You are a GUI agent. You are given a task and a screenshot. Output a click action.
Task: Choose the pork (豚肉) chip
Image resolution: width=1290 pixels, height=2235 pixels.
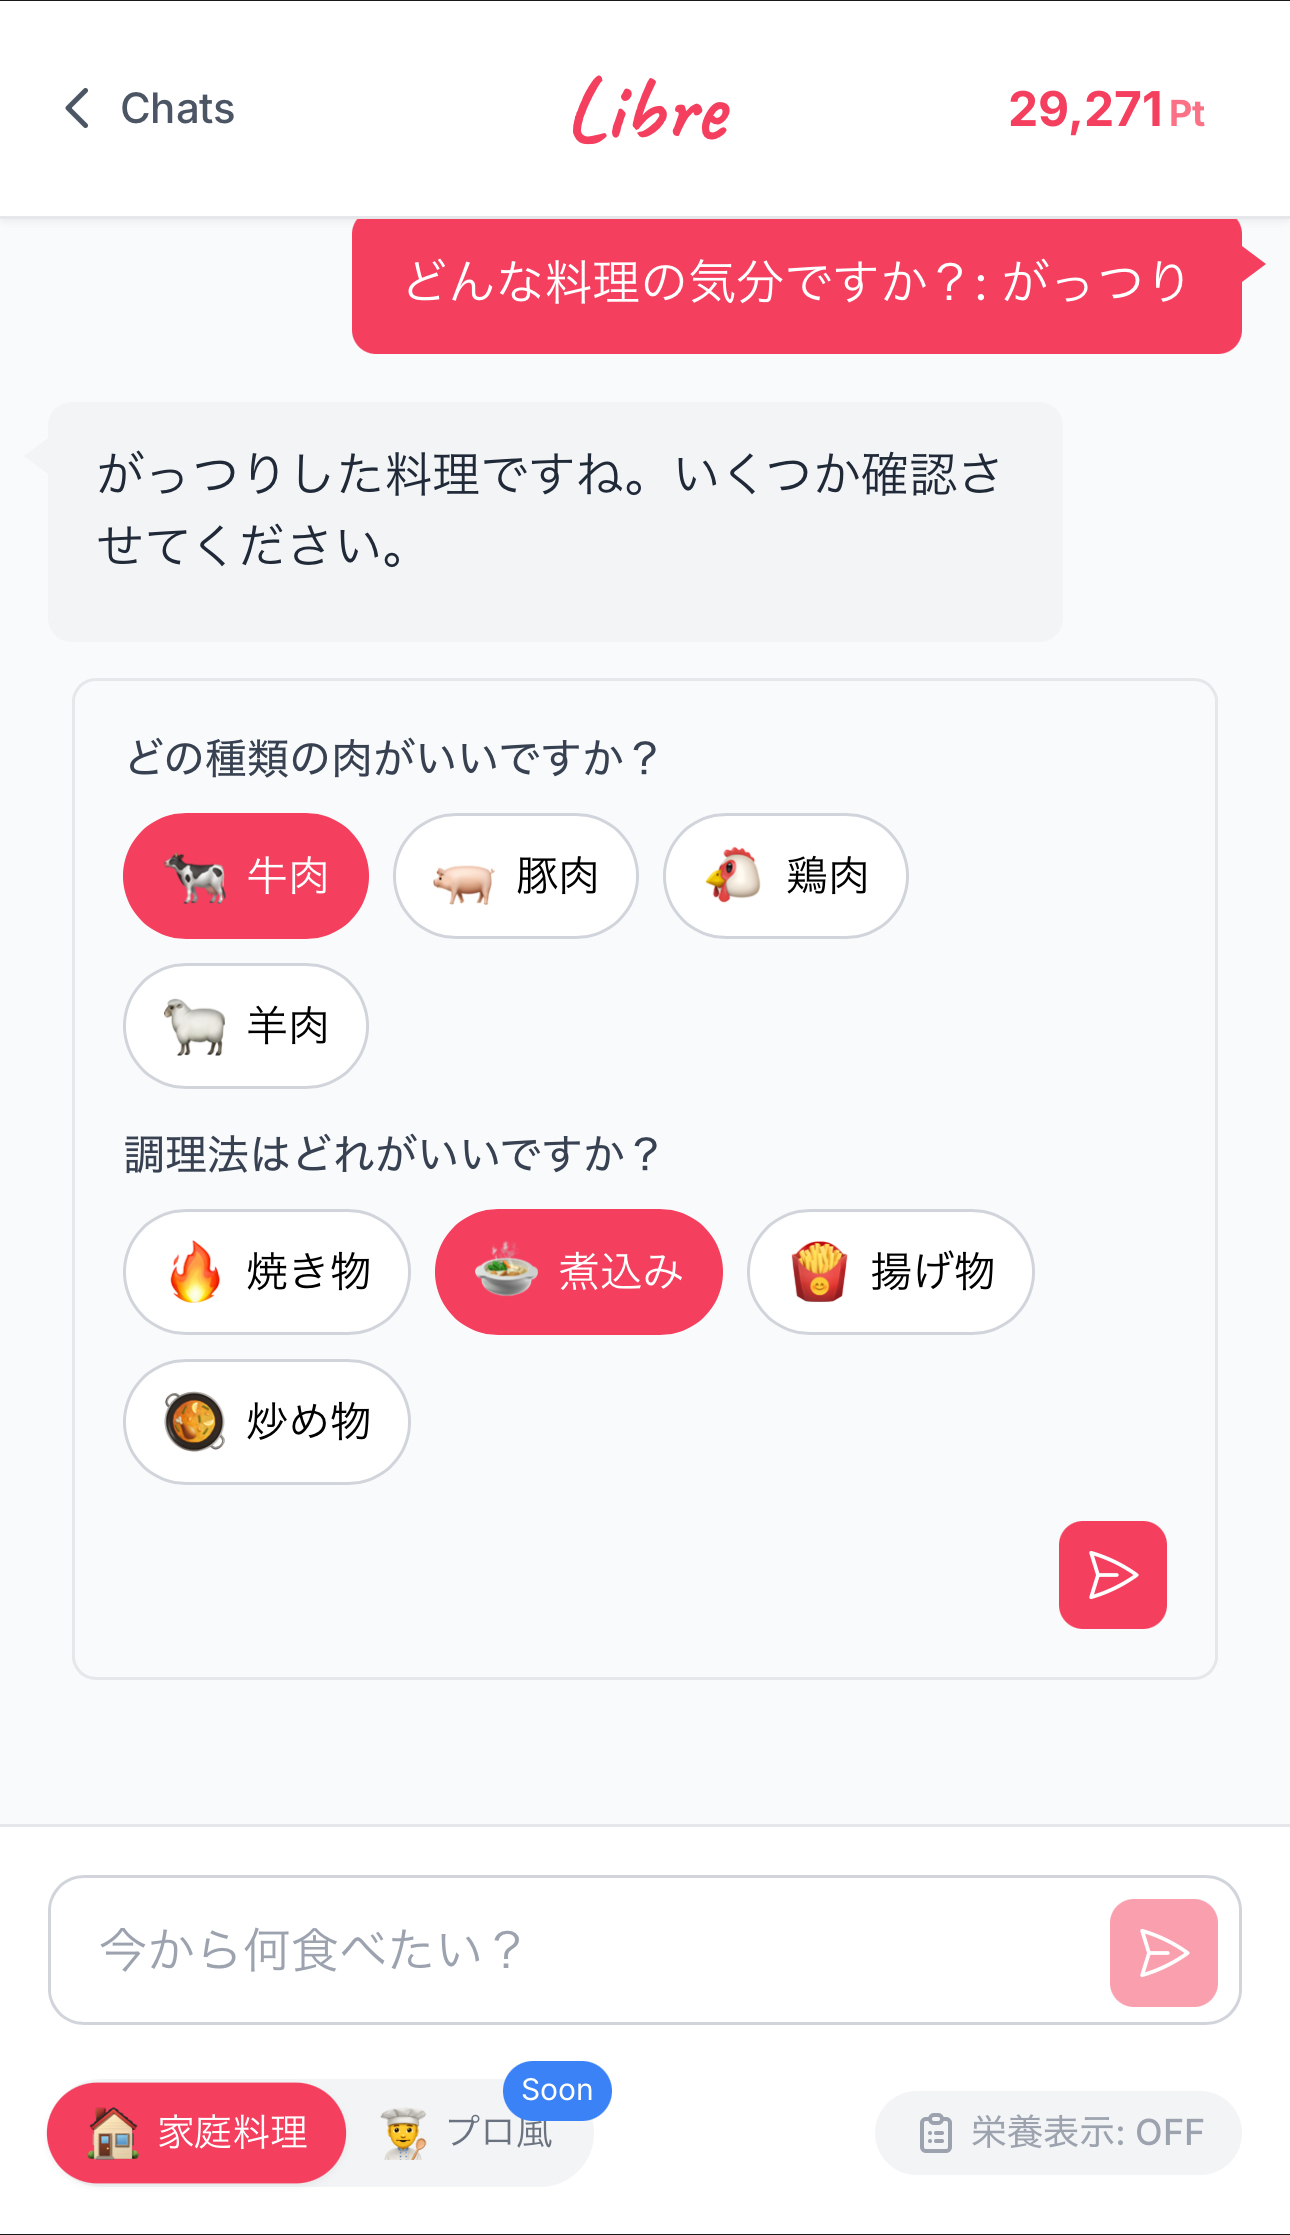[x=516, y=876]
